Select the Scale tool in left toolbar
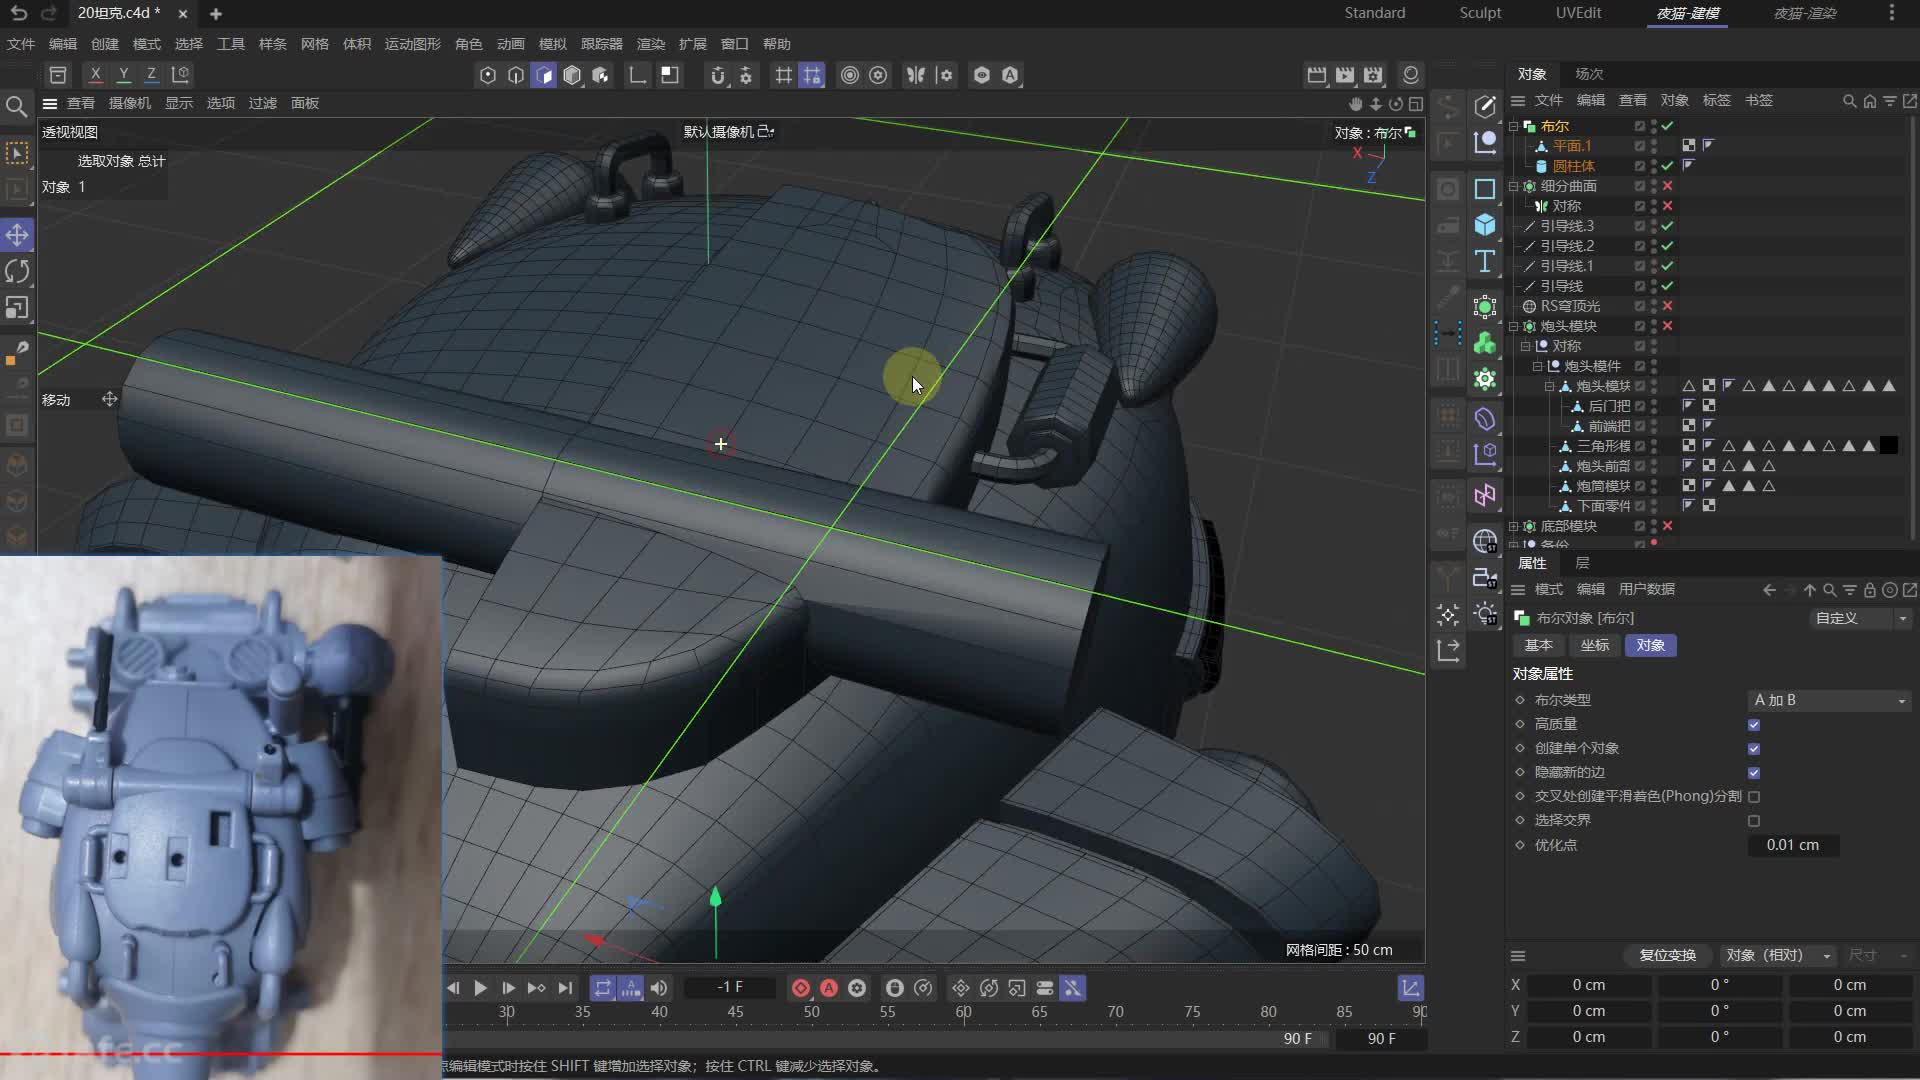 point(17,308)
